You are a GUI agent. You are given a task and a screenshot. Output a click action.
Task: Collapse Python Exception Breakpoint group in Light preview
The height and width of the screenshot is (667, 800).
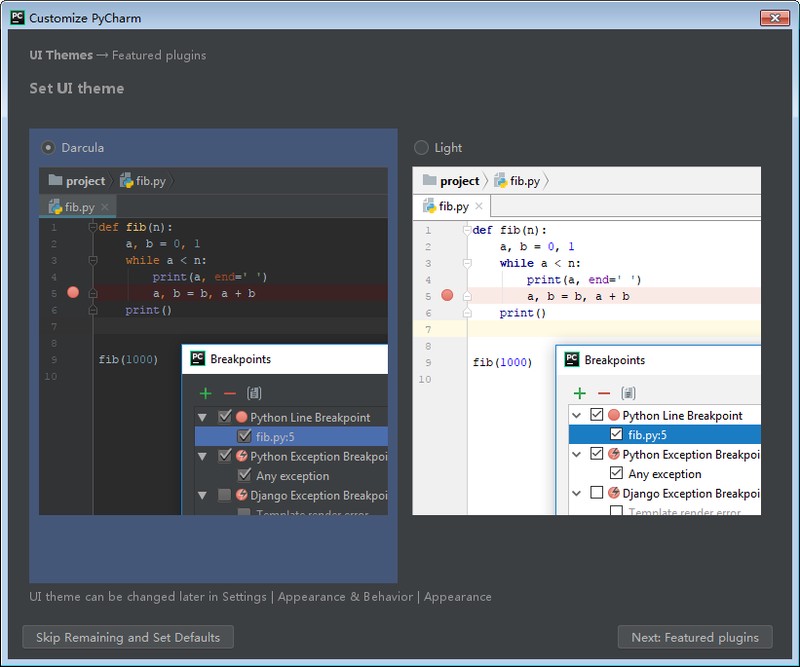click(x=577, y=454)
